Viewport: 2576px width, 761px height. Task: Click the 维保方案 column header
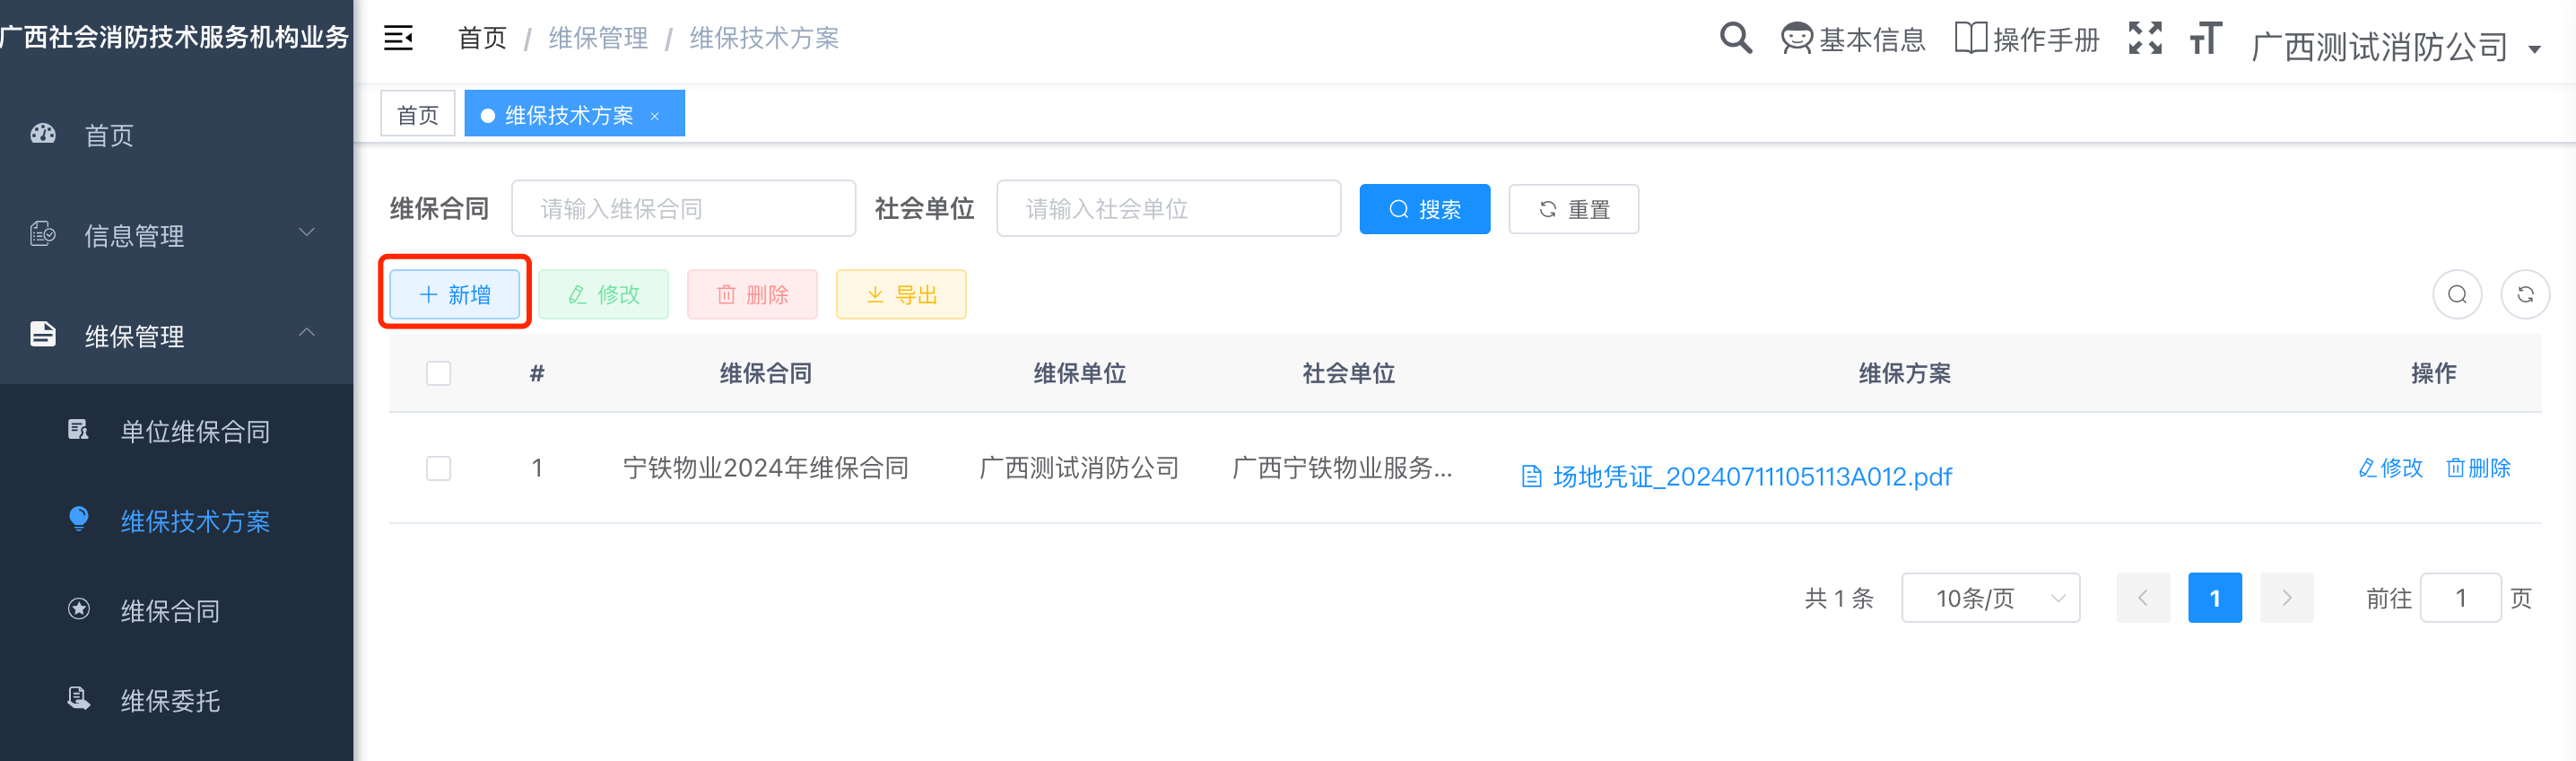pyautogui.click(x=1904, y=373)
